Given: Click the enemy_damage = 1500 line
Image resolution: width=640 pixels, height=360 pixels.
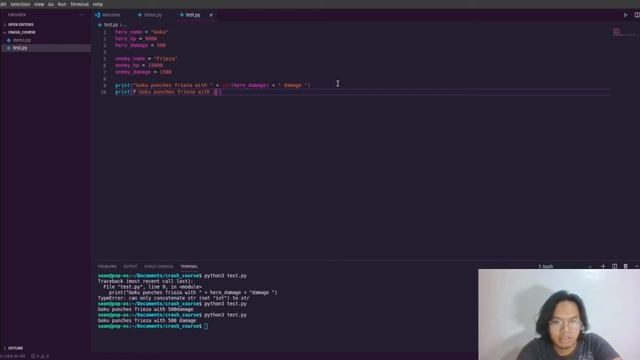Looking at the screenshot, I should 143,72.
